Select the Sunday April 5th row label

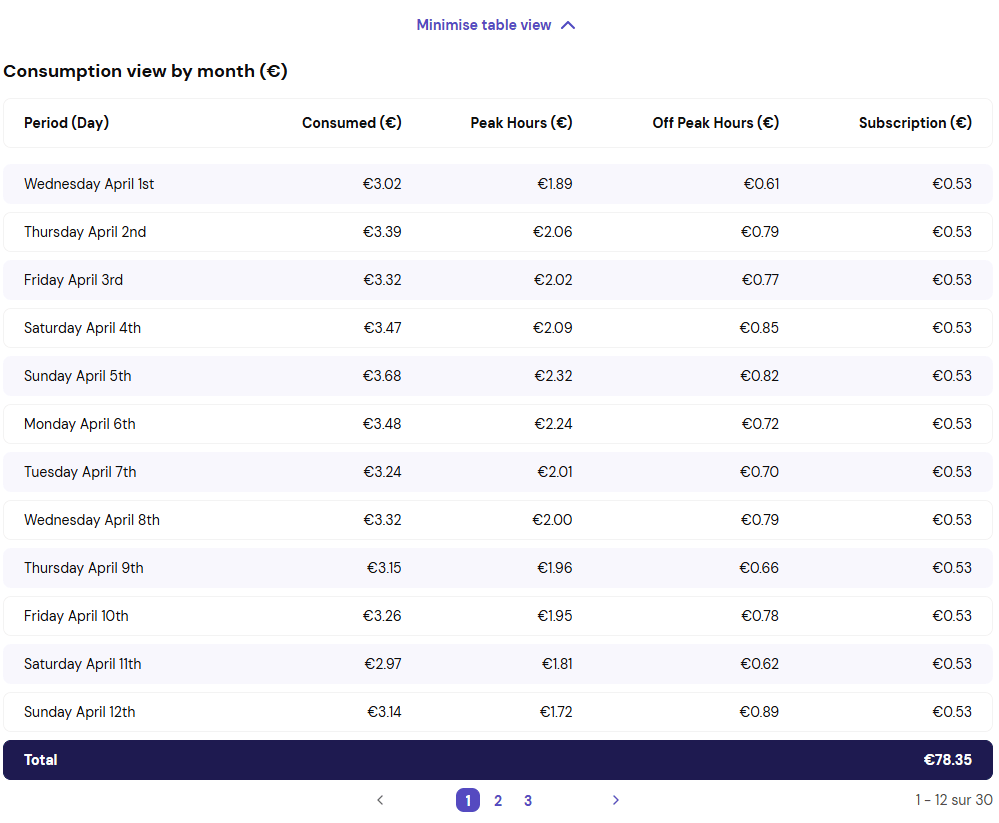pyautogui.click(x=78, y=376)
